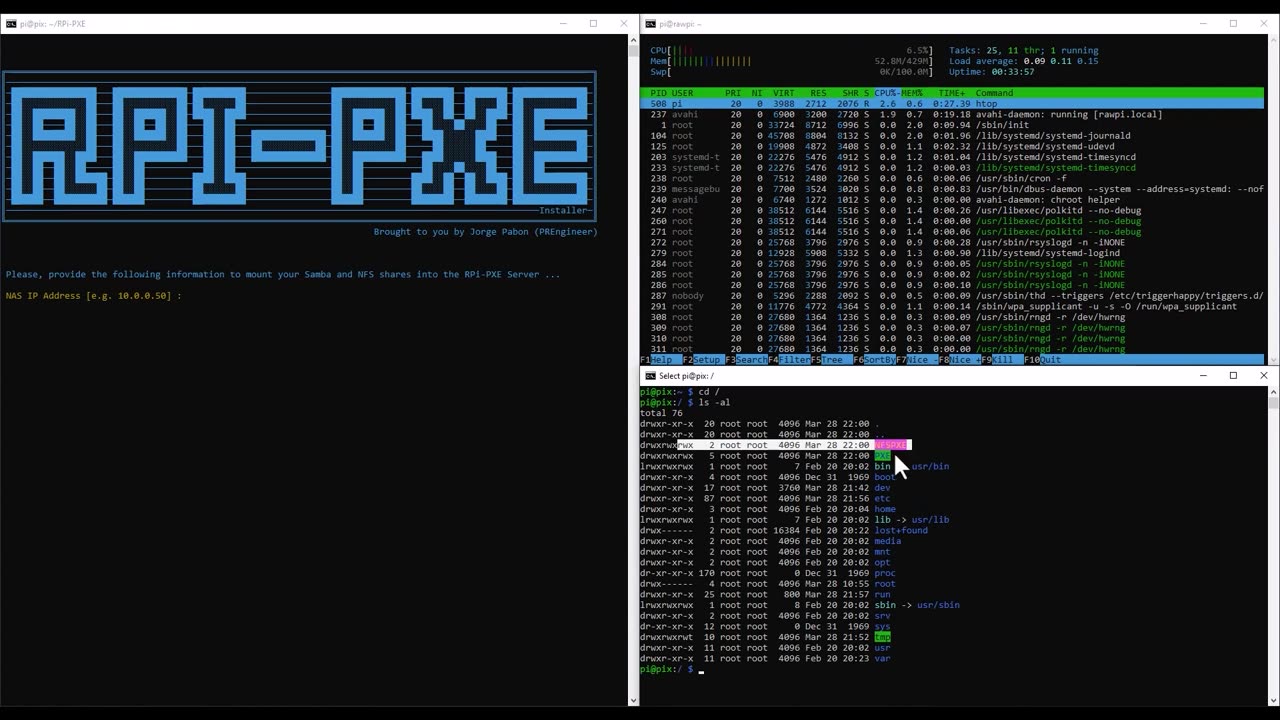
Task: Sort htop by the MEM% column header
Action: coord(912,93)
